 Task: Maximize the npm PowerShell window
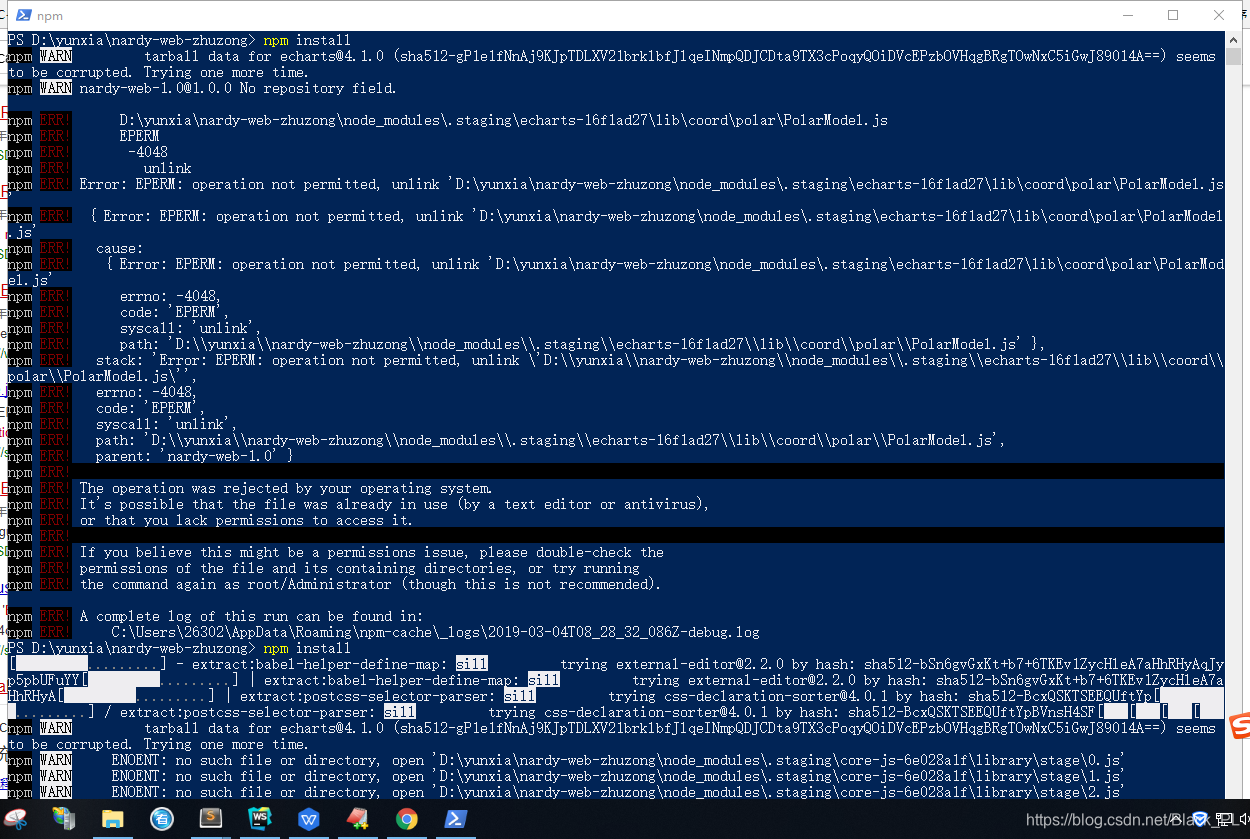(1172, 16)
